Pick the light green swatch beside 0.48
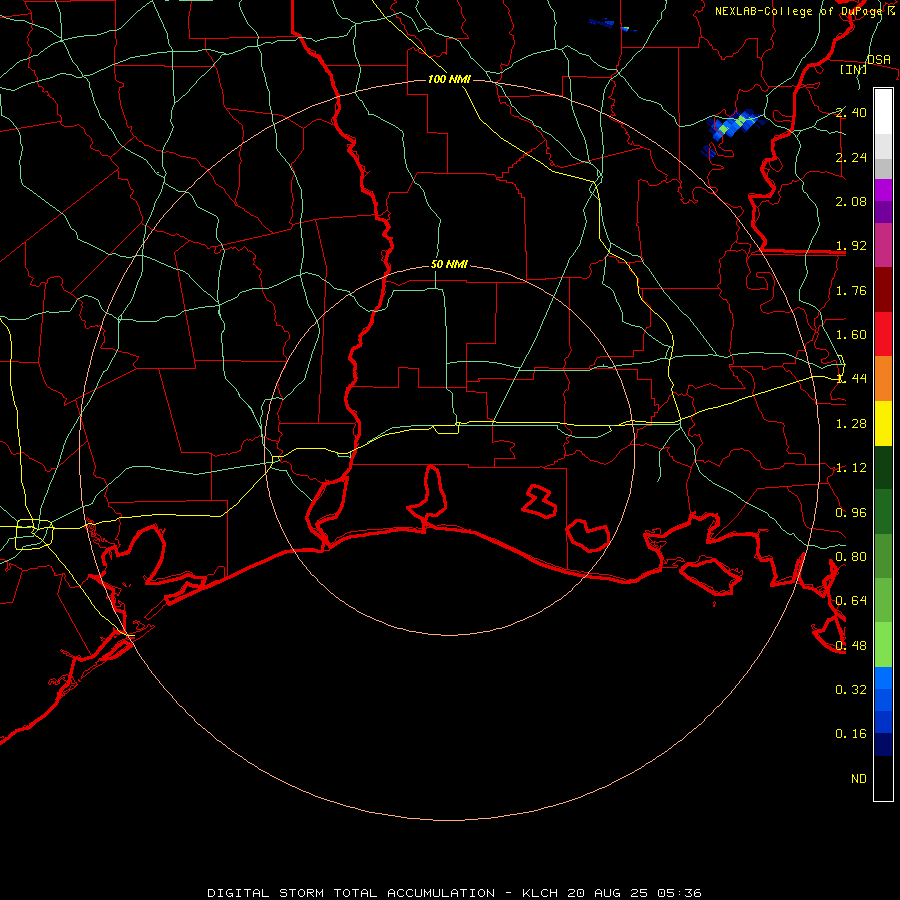 tap(883, 645)
